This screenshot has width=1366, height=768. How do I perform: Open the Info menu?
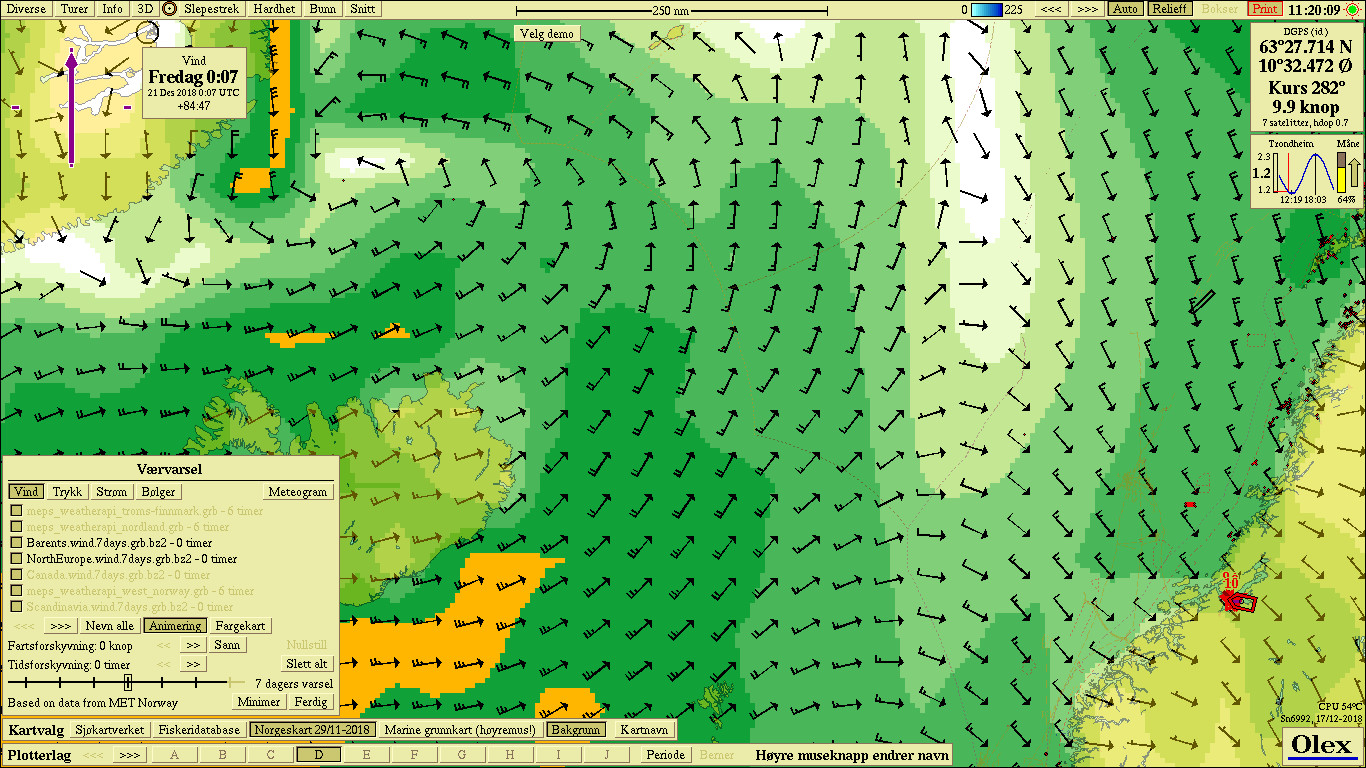pyautogui.click(x=113, y=8)
